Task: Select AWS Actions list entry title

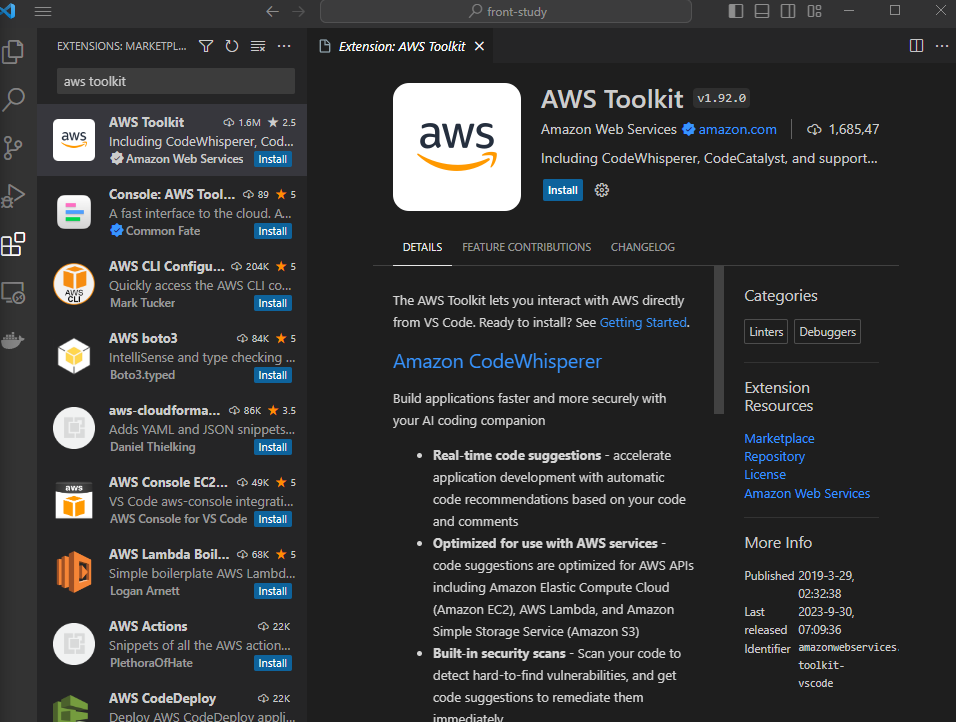Action: (148, 626)
